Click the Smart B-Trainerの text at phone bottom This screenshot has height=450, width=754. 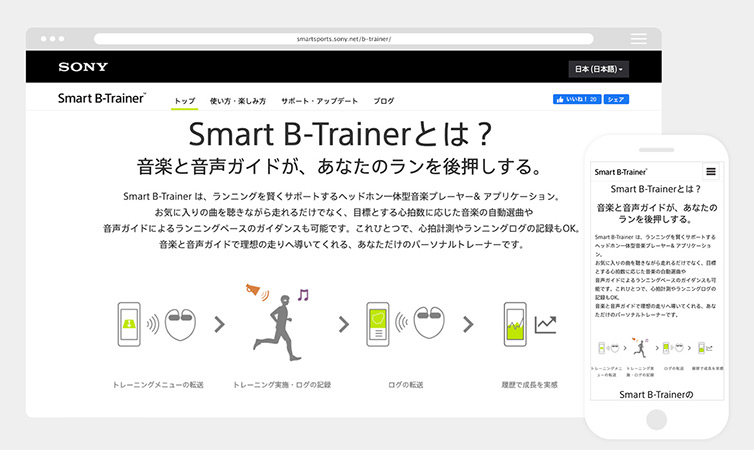[656, 395]
